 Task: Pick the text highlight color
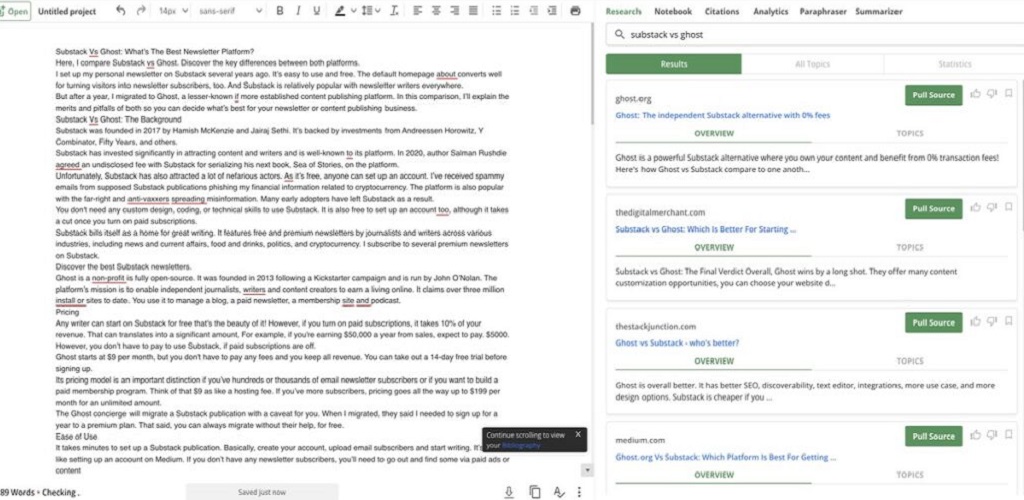pyautogui.click(x=340, y=11)
